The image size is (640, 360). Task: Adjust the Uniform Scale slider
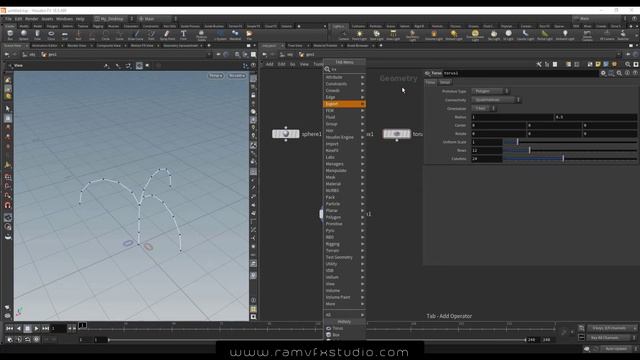click(569, 142)
